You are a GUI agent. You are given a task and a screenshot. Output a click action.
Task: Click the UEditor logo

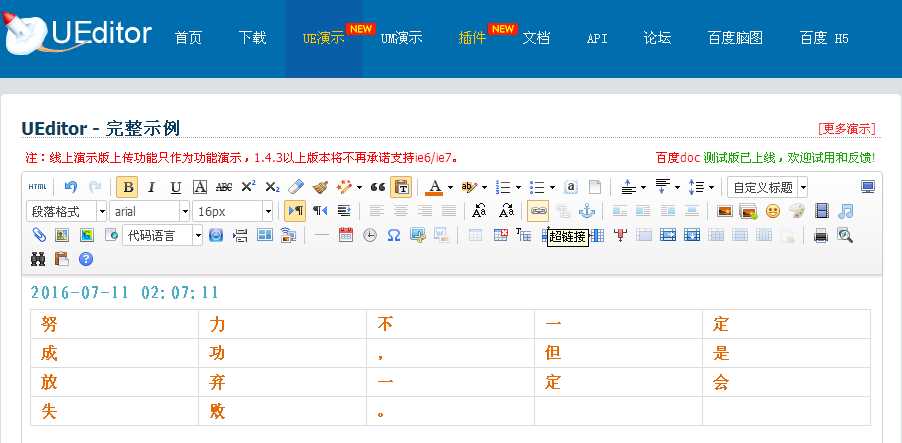pyautogui.click(x=77, y=35)
